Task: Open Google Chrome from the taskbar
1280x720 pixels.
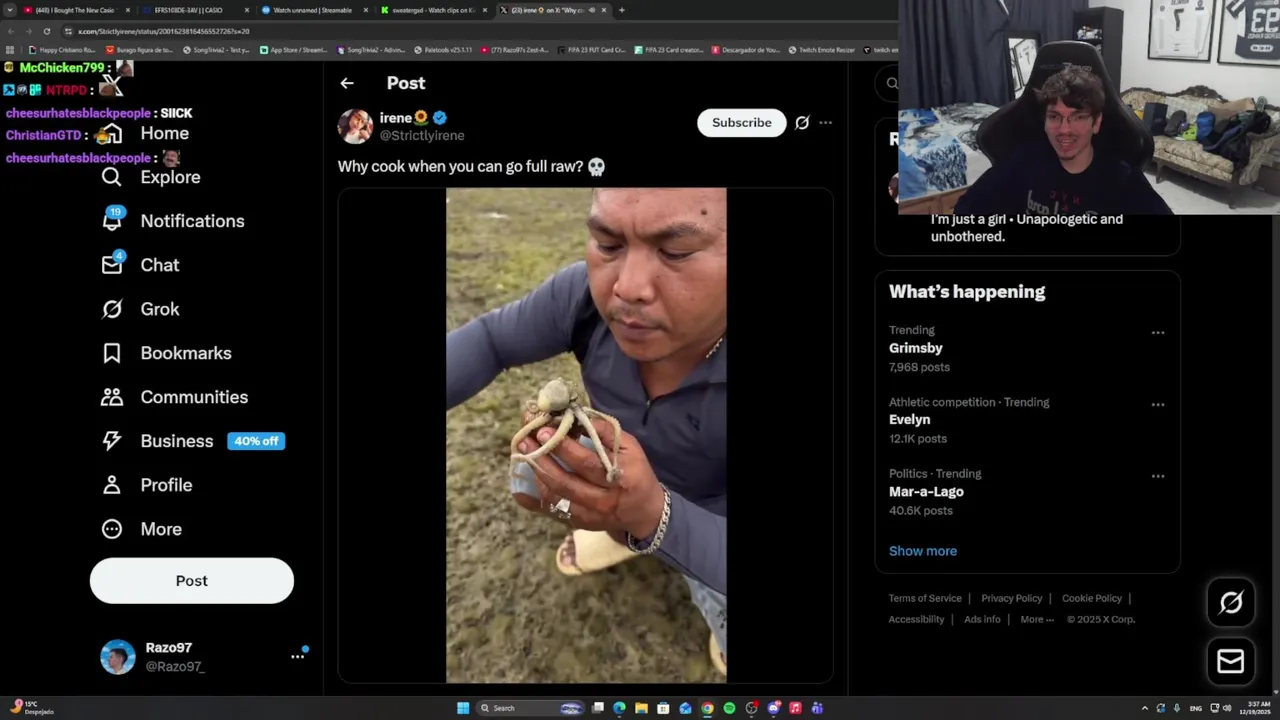Action: point(707,708)
